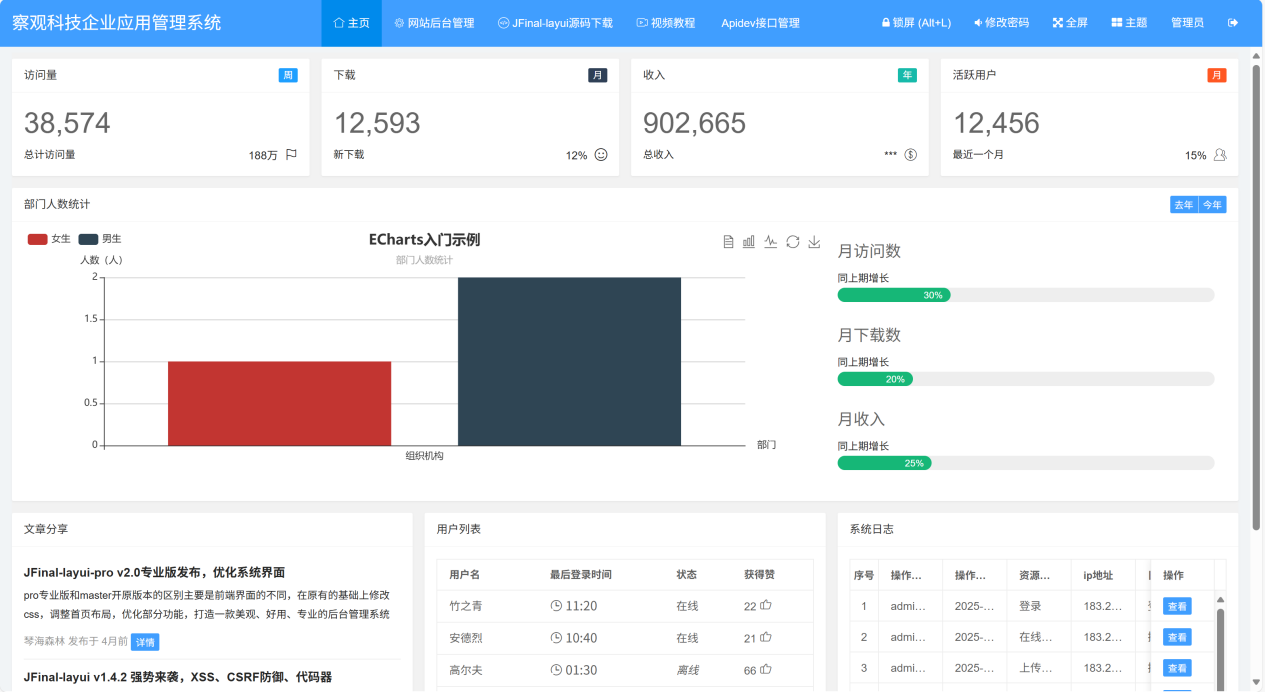Click 月 badge on 活跃用户 card
This screenshot has width=1265, height=692.
1217,75
